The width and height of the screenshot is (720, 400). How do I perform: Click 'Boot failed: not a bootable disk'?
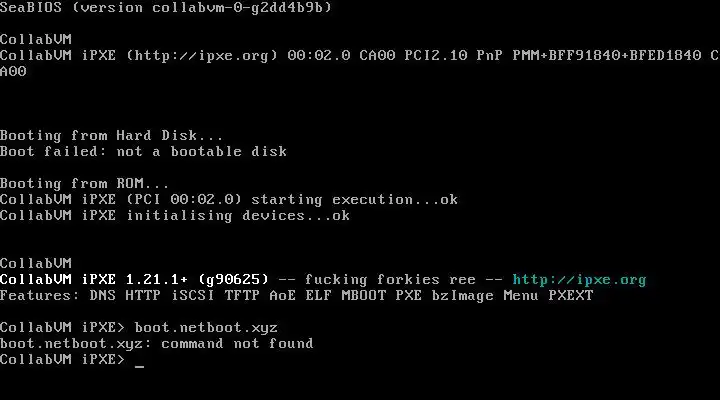click(x=143, y=152)
